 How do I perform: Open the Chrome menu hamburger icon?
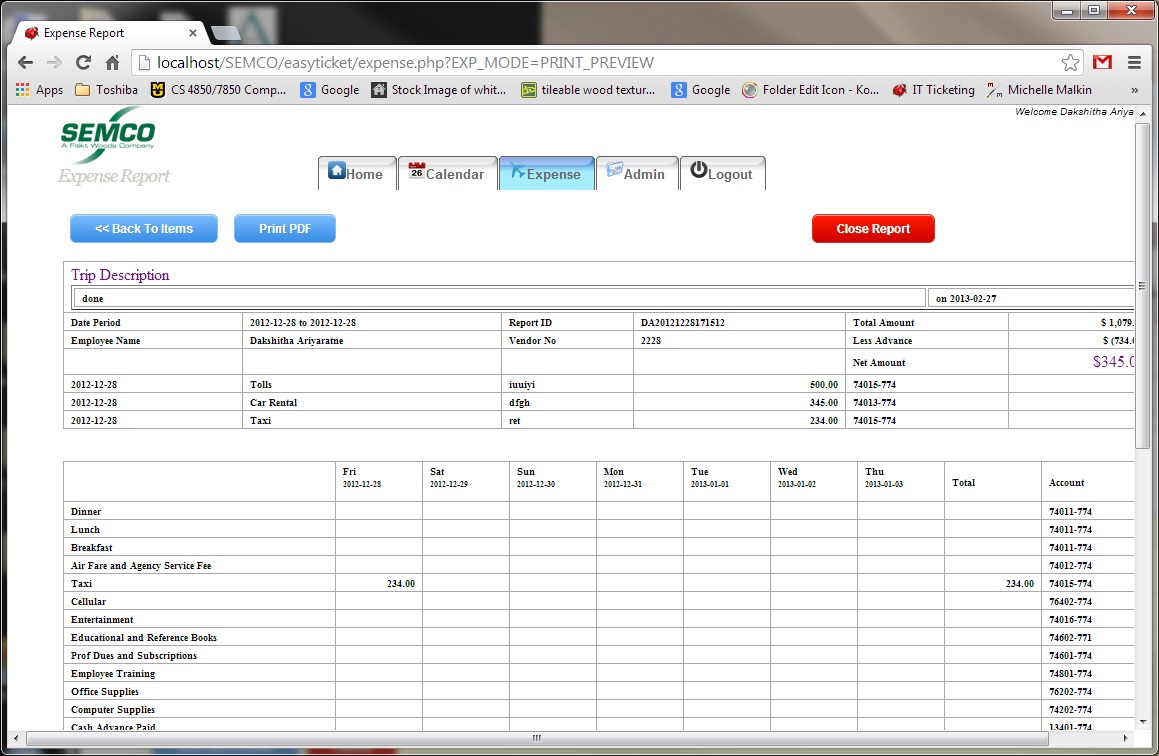pyautogui.click(x=1134, y=62)
